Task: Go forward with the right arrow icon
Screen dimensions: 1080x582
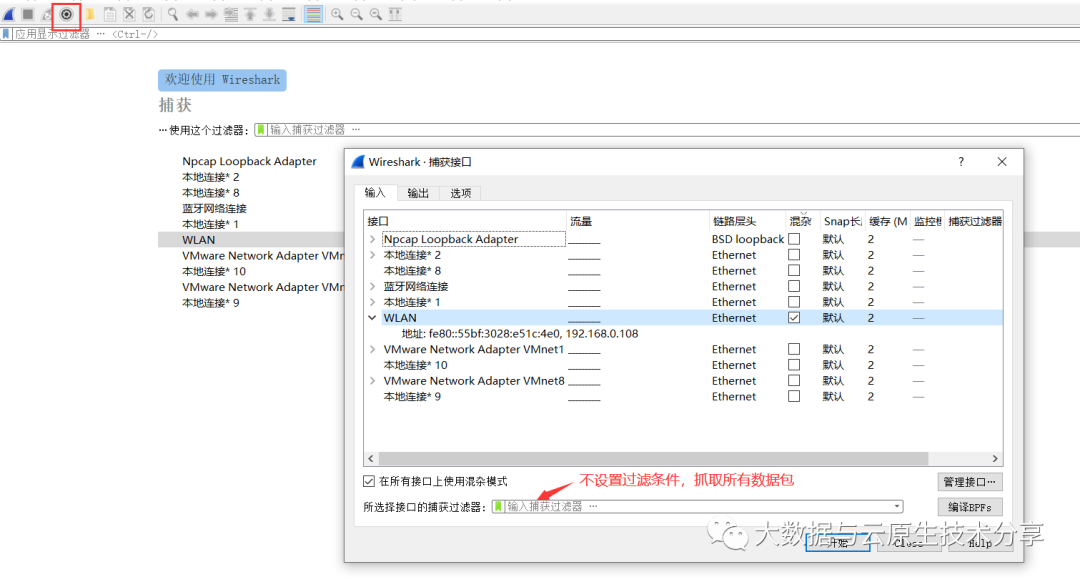Action: (211, 14)
